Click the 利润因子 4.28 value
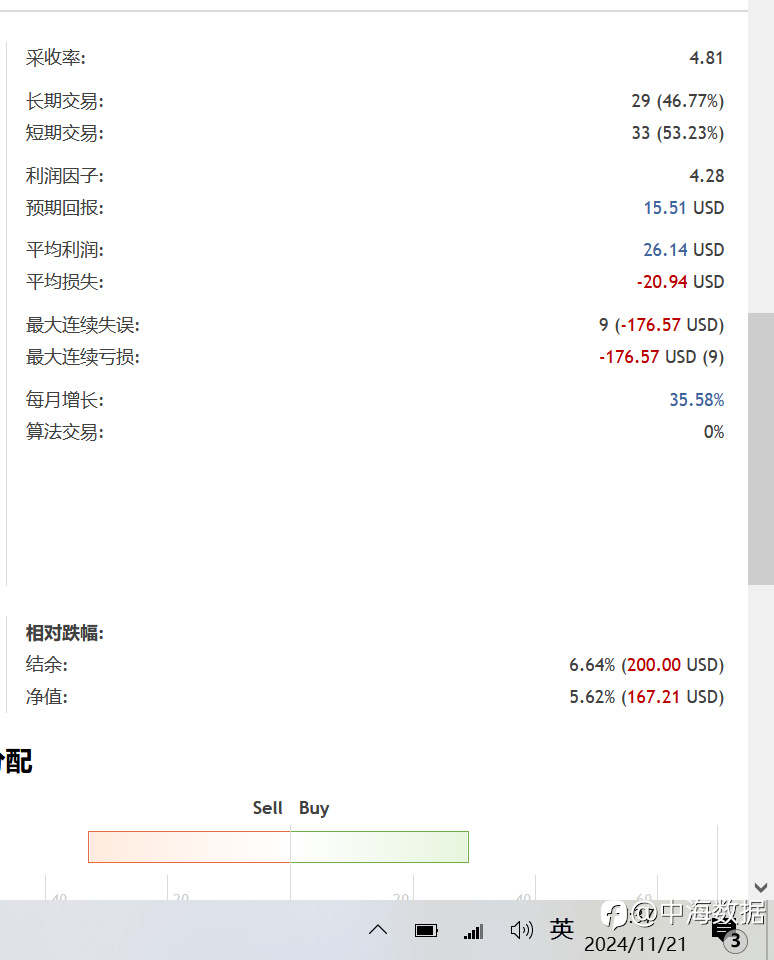Screen dimensions: 774x960 (x=707, y=176)
